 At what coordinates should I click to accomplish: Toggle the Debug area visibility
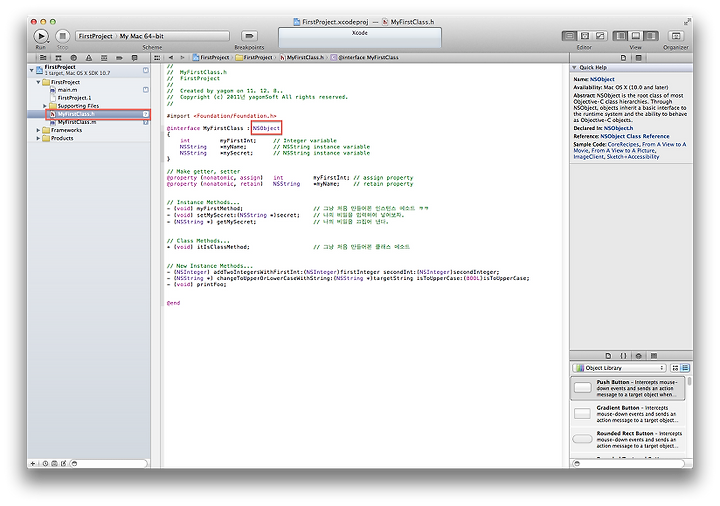[x=636, y=36]
